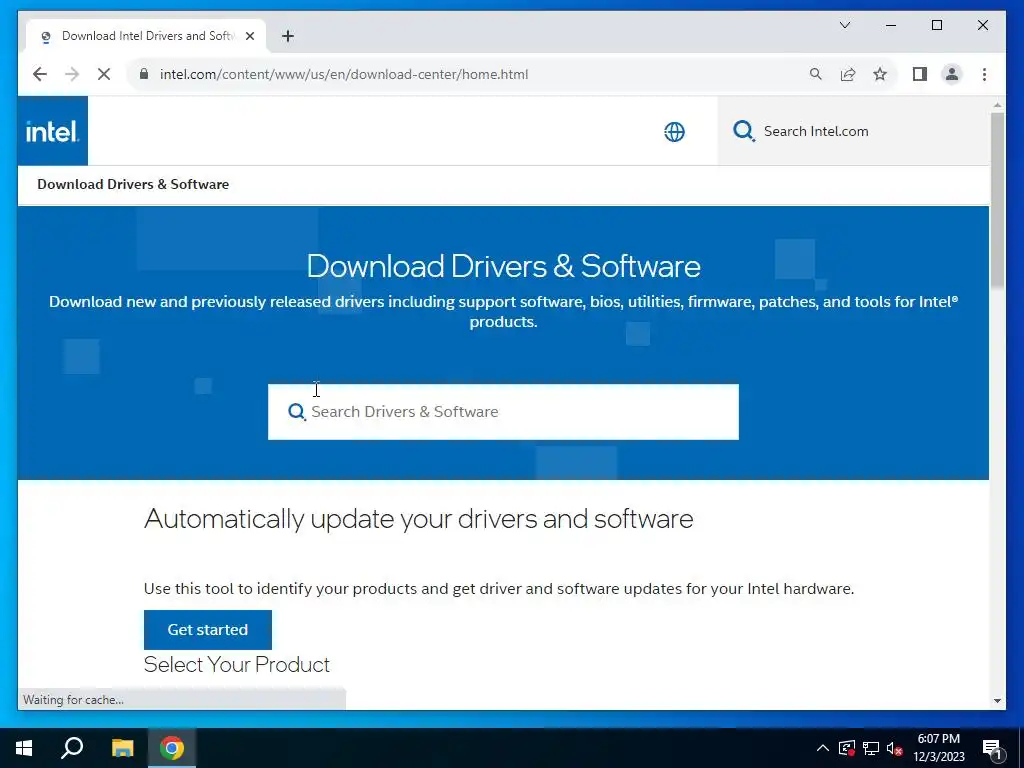
Task: Open the Chrome side panel
Action: (920, 74)
